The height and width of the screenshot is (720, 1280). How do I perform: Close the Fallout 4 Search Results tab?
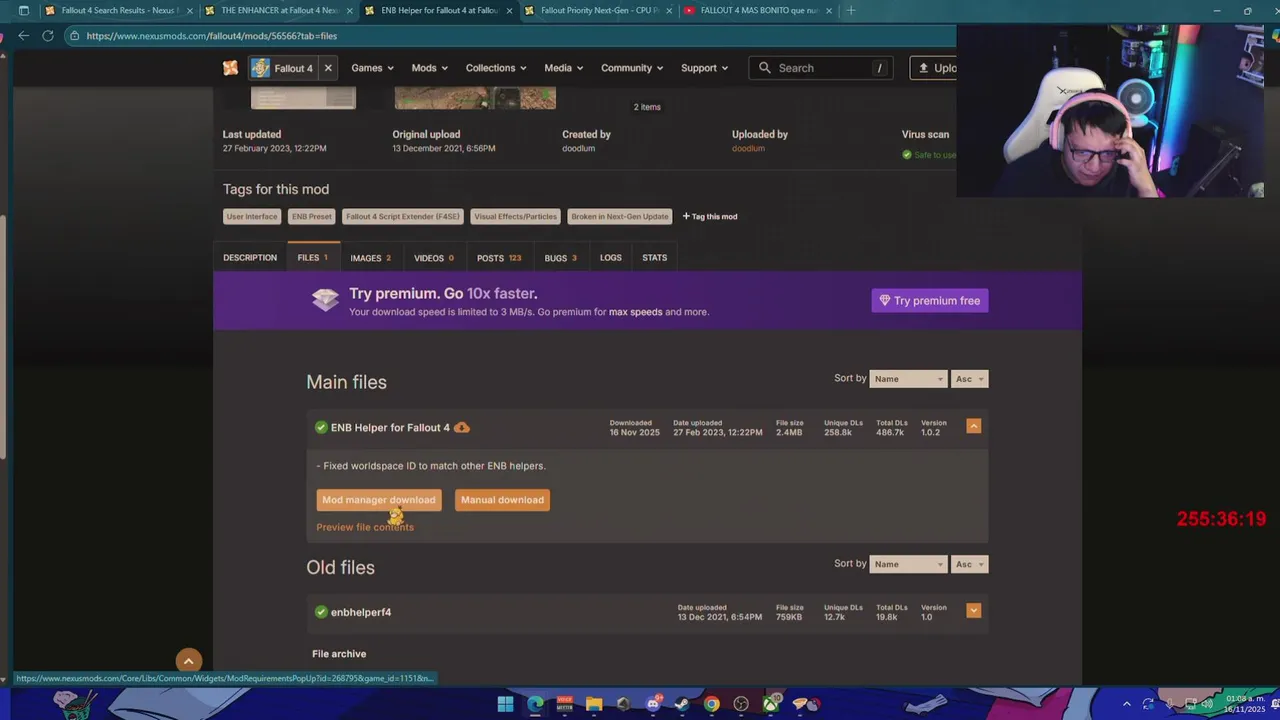click(x=190, y=11)
